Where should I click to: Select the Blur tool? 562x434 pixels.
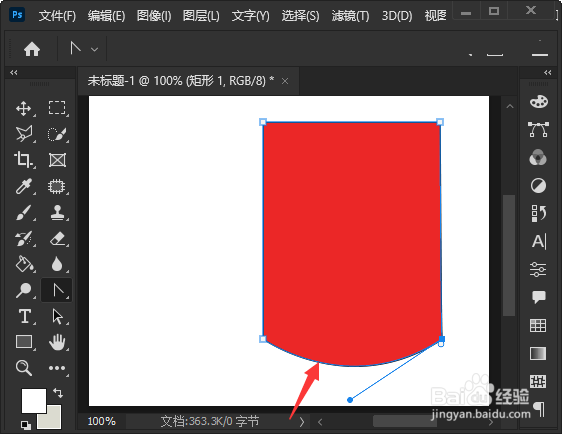click(57, 264)
